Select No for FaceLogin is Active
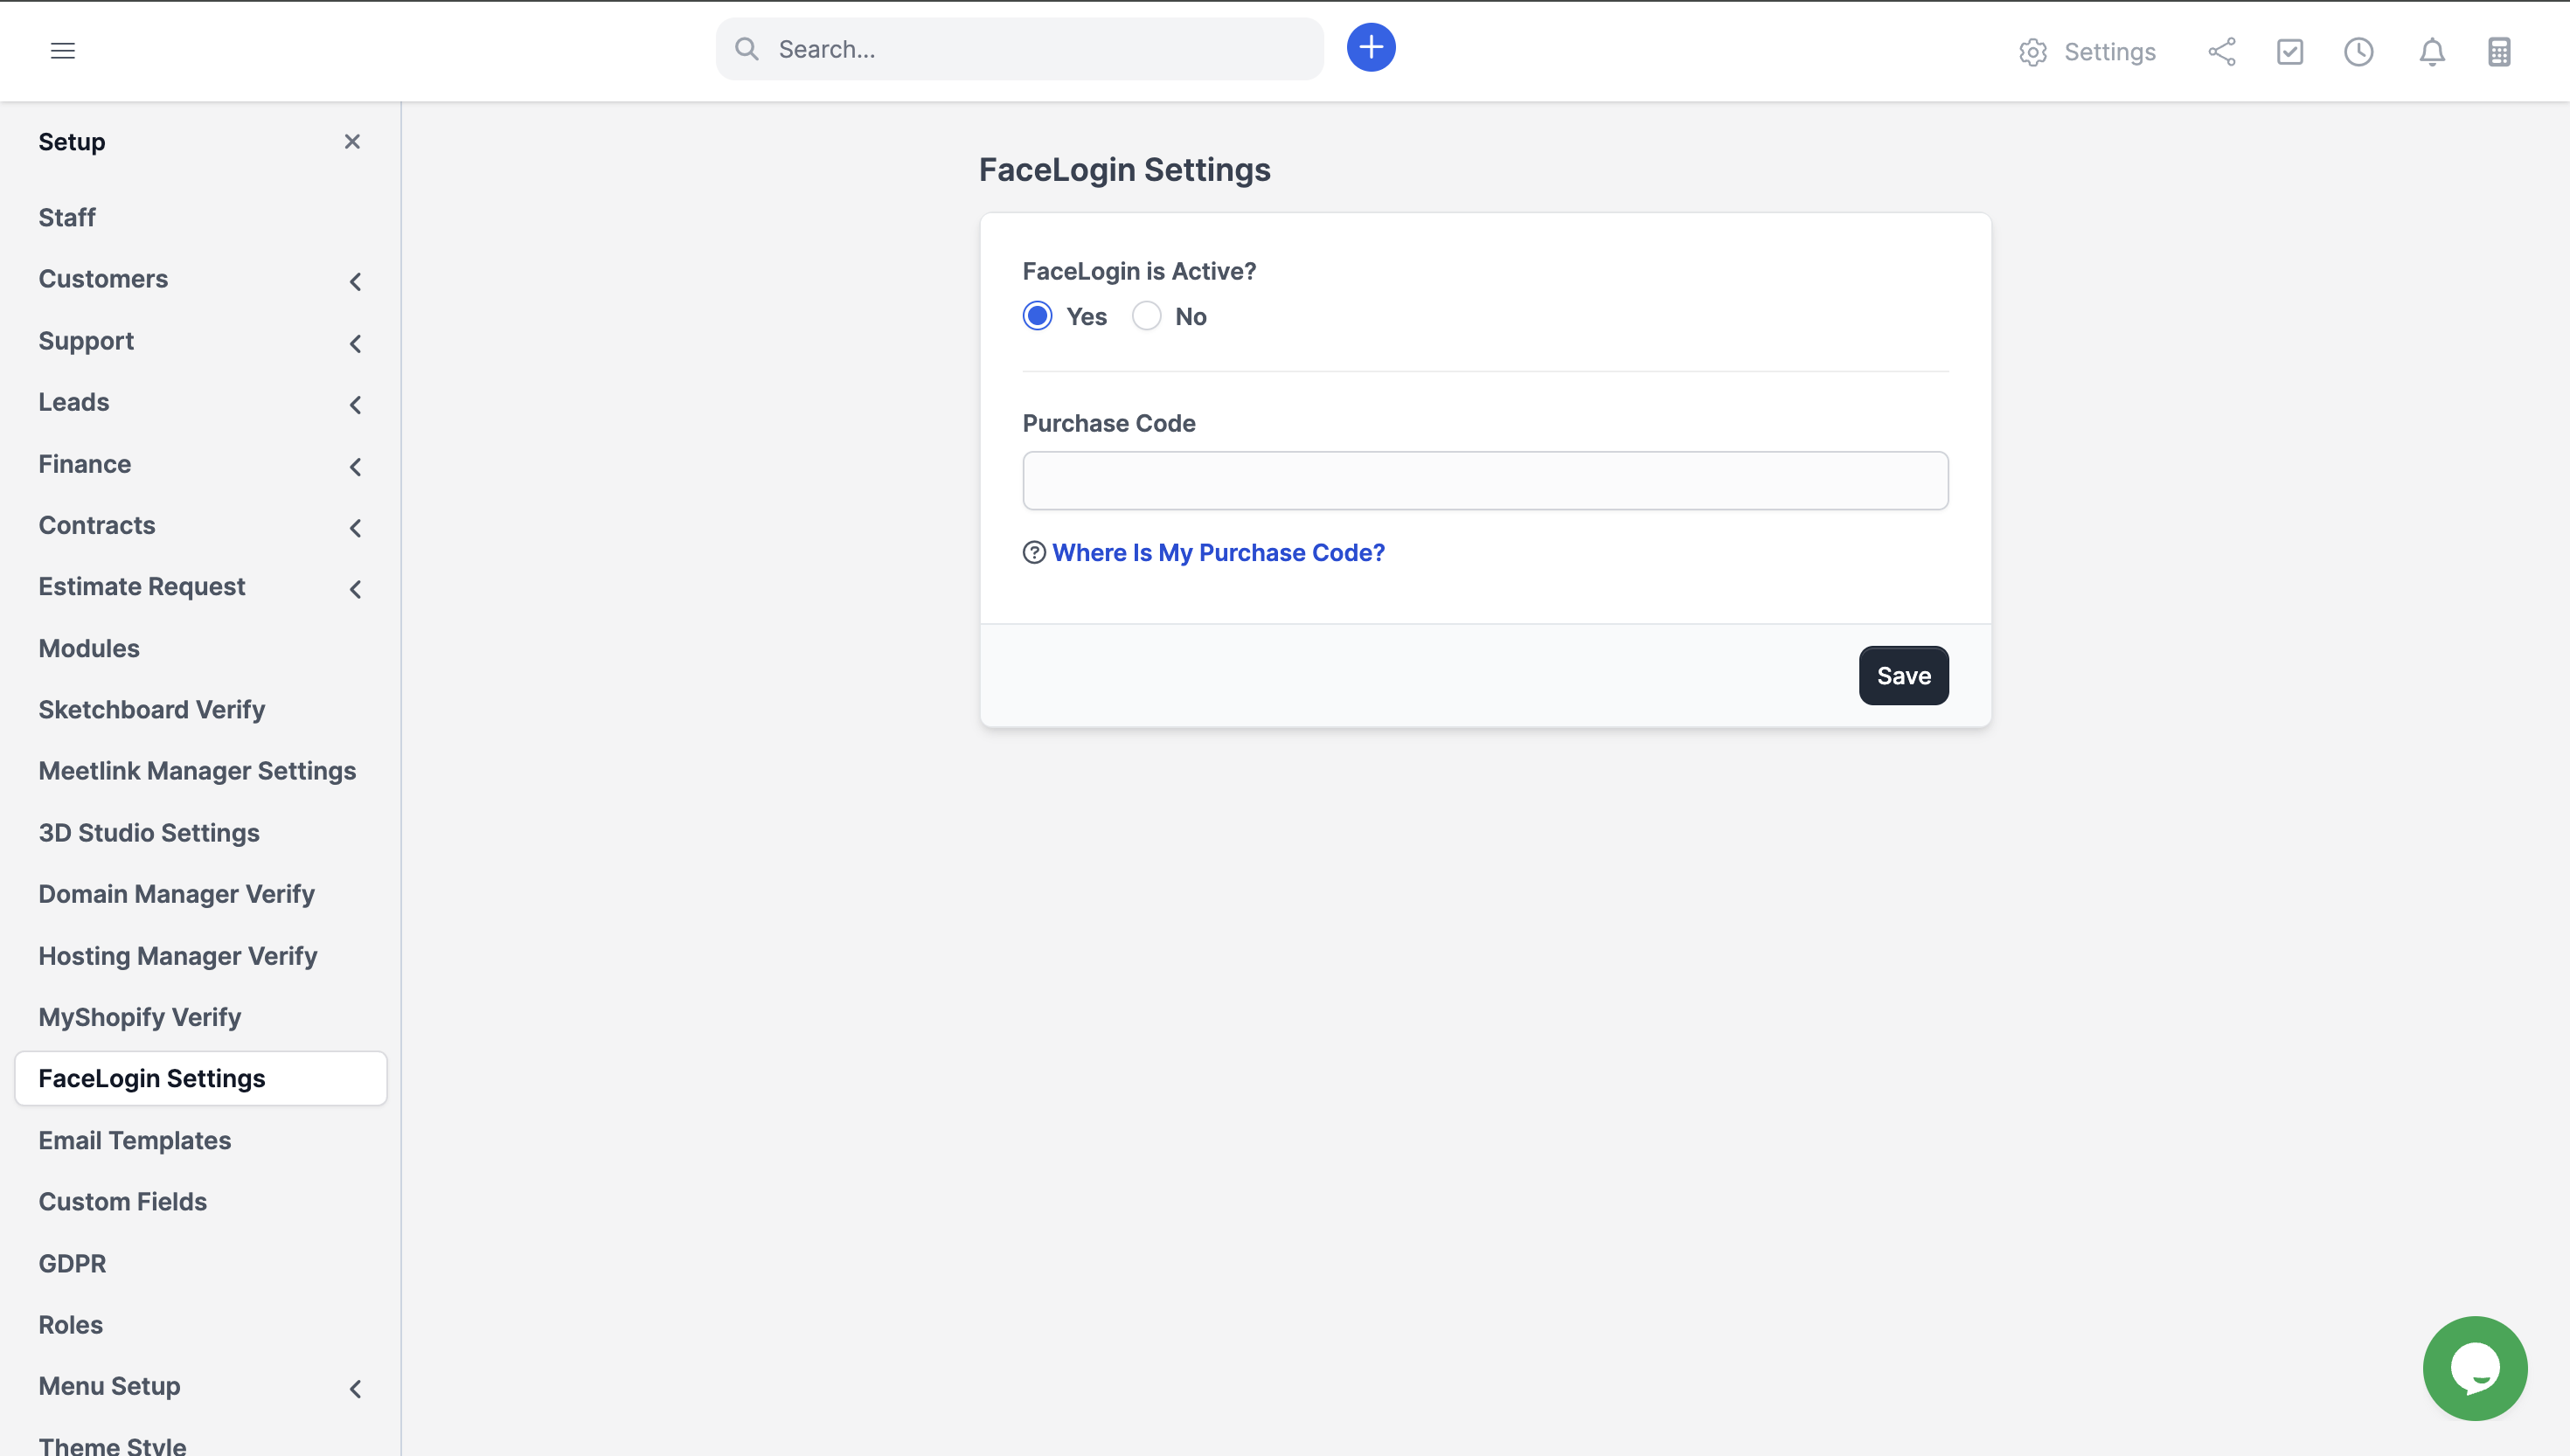 pos(1146,315)
